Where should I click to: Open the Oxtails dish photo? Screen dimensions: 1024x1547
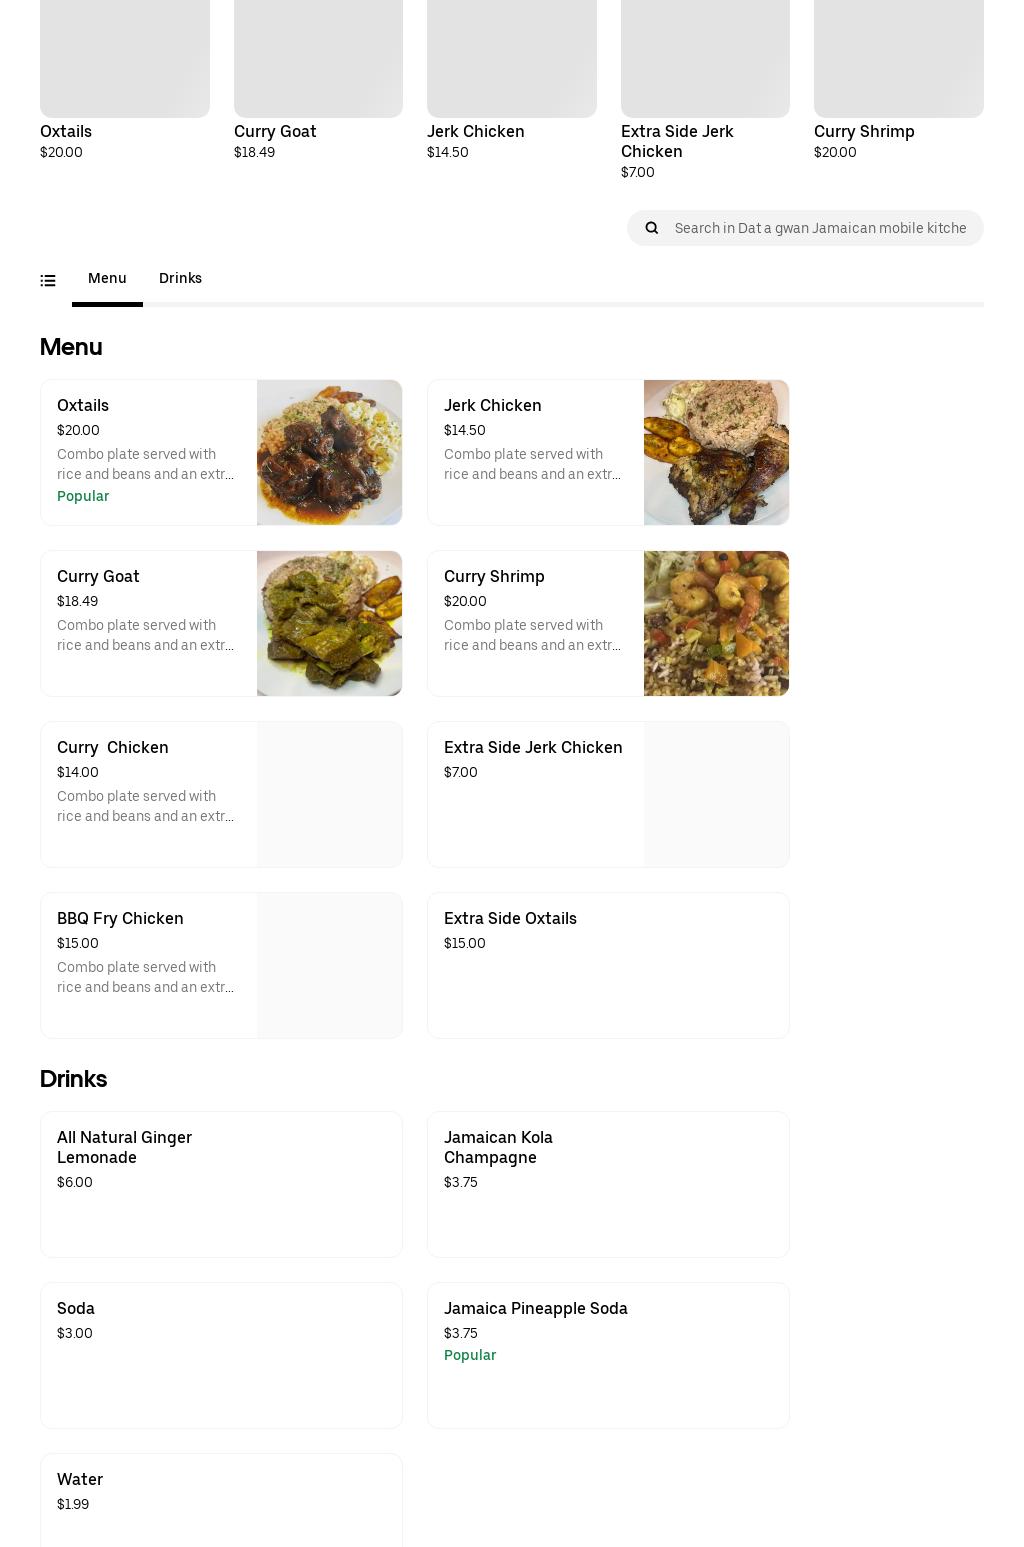pos(329,452)
